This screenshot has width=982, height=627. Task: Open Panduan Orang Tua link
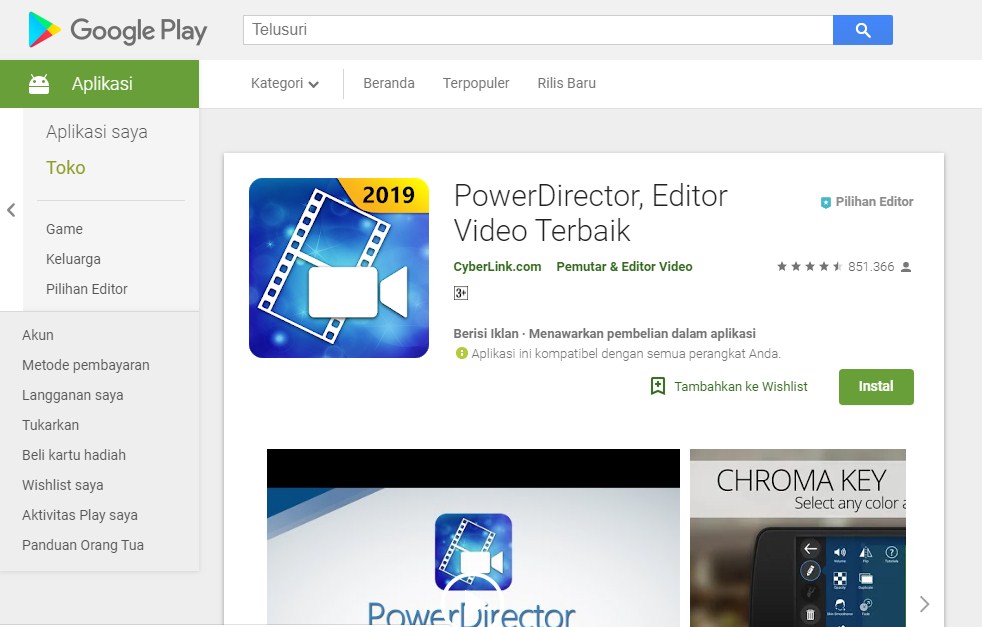click(x=83, y=546)
